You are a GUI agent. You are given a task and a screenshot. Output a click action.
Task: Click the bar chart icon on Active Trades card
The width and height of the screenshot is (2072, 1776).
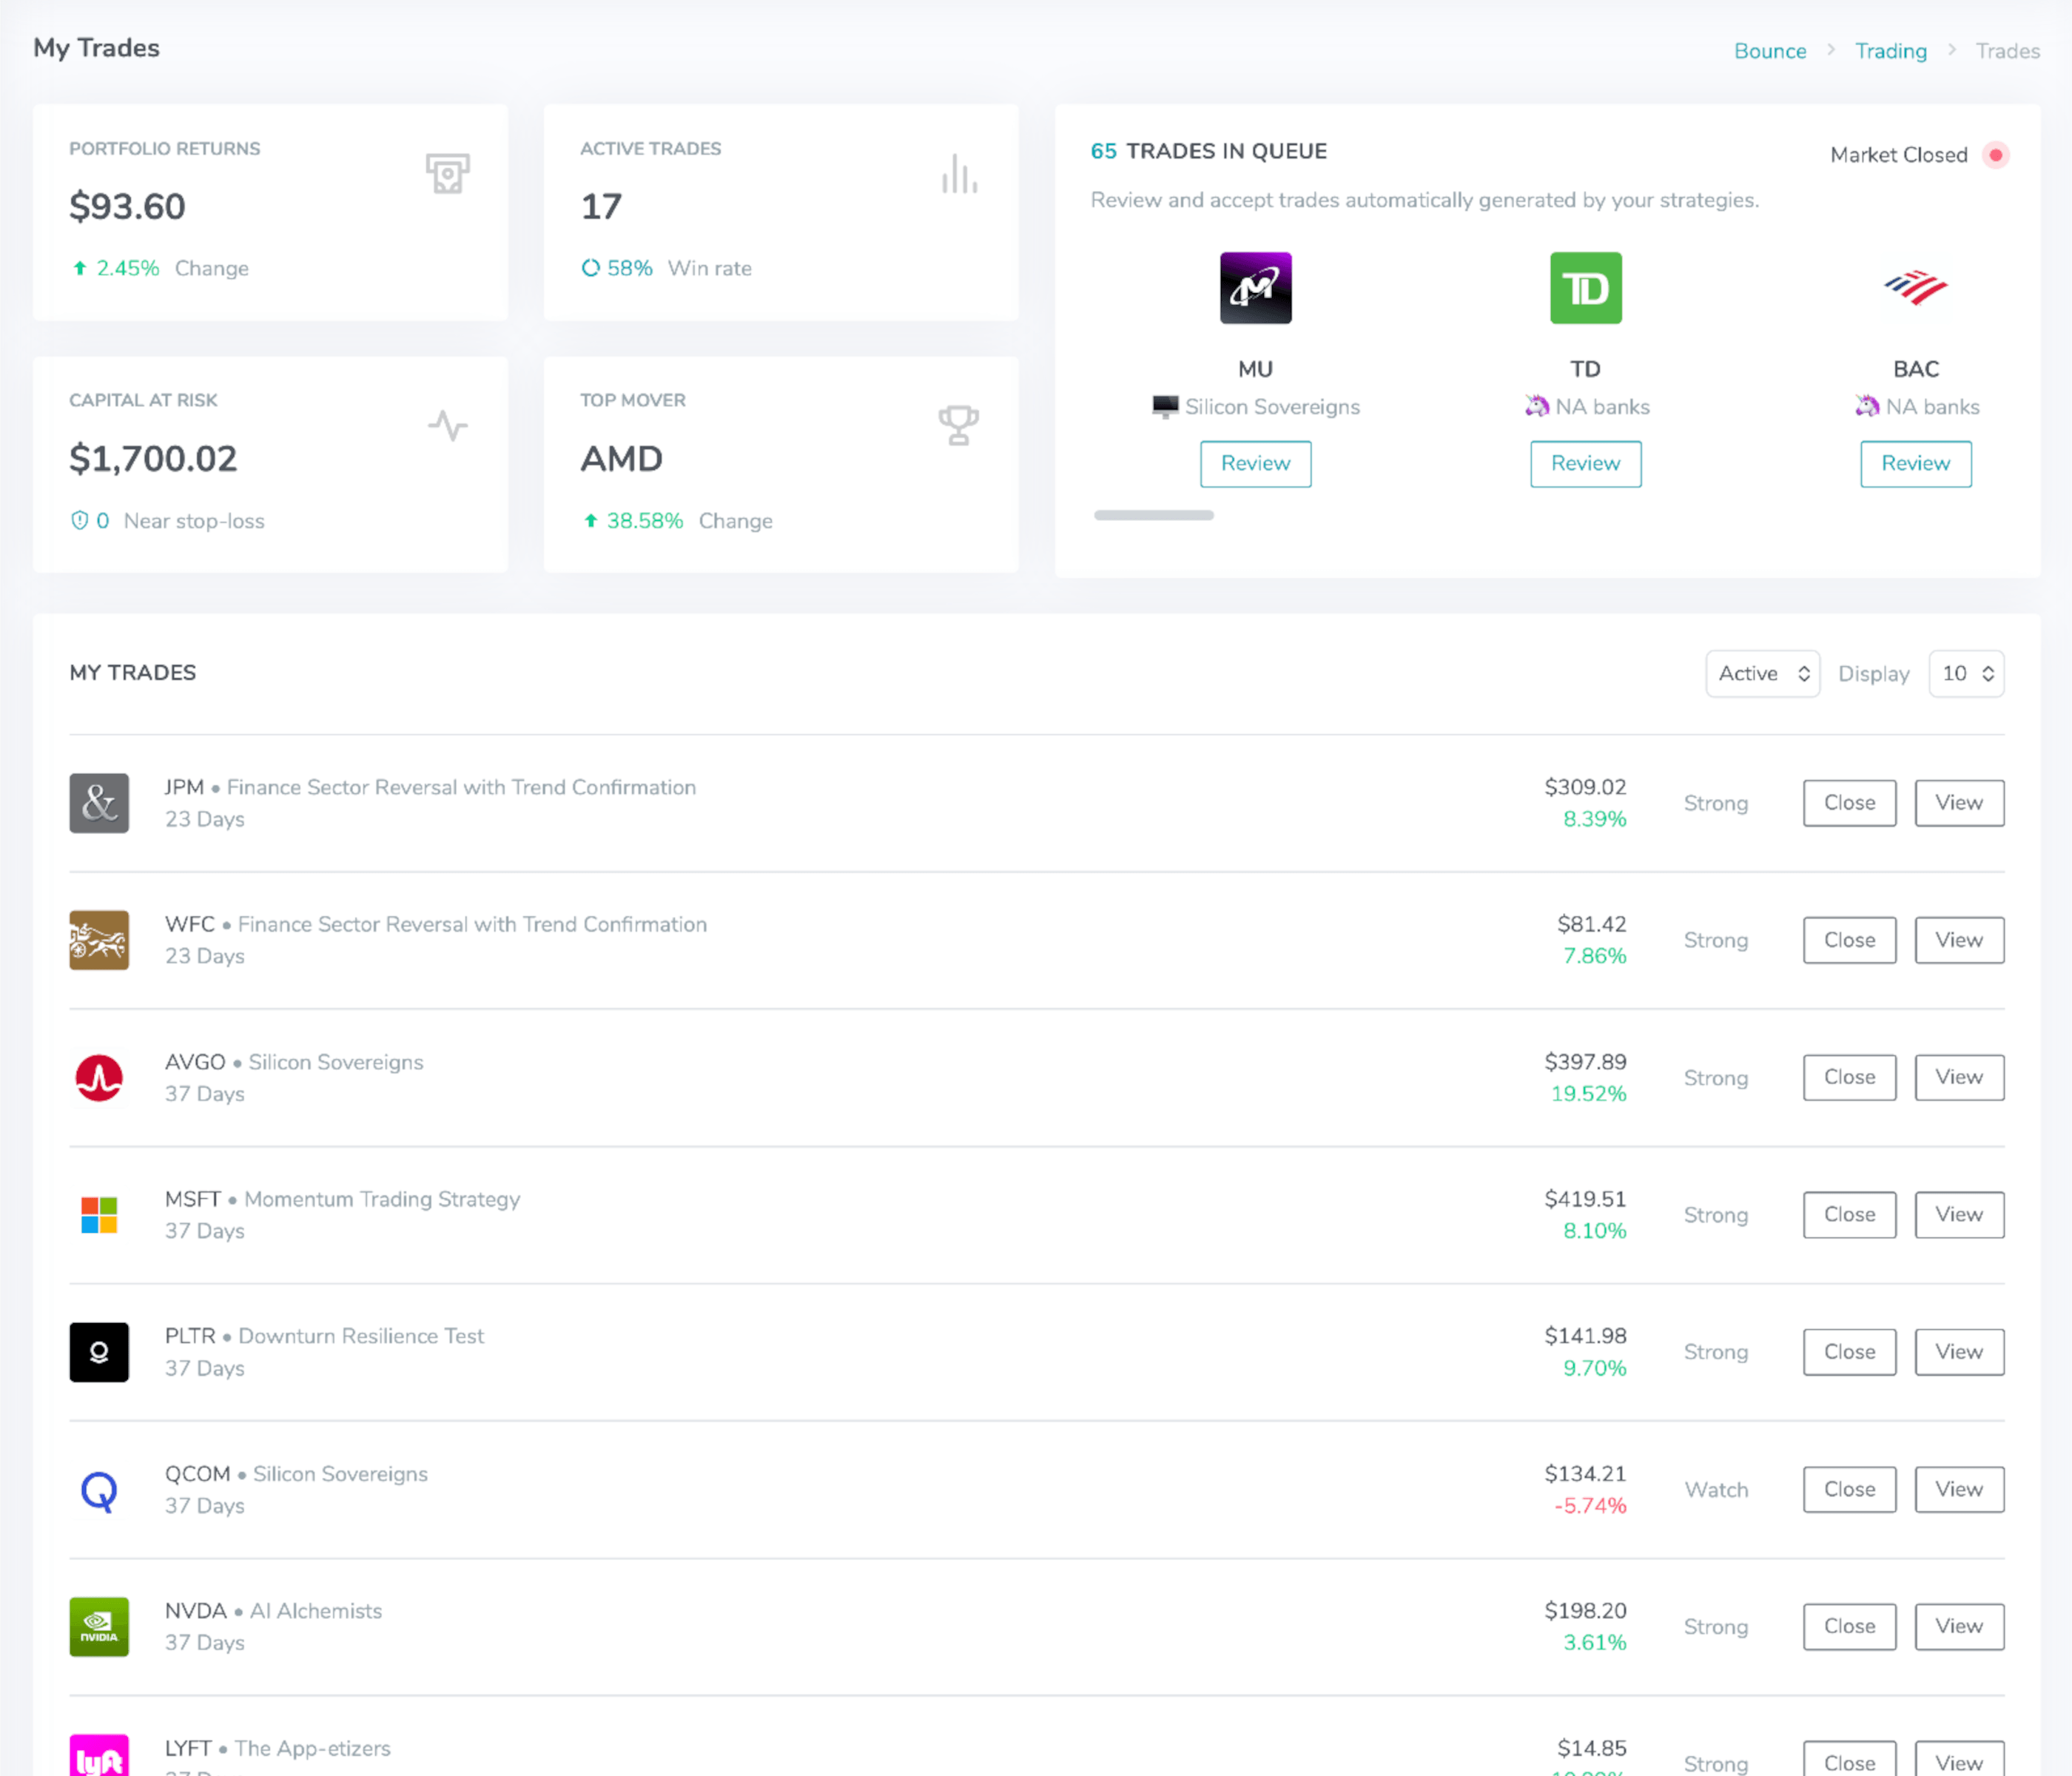click(x=958, y=173)
